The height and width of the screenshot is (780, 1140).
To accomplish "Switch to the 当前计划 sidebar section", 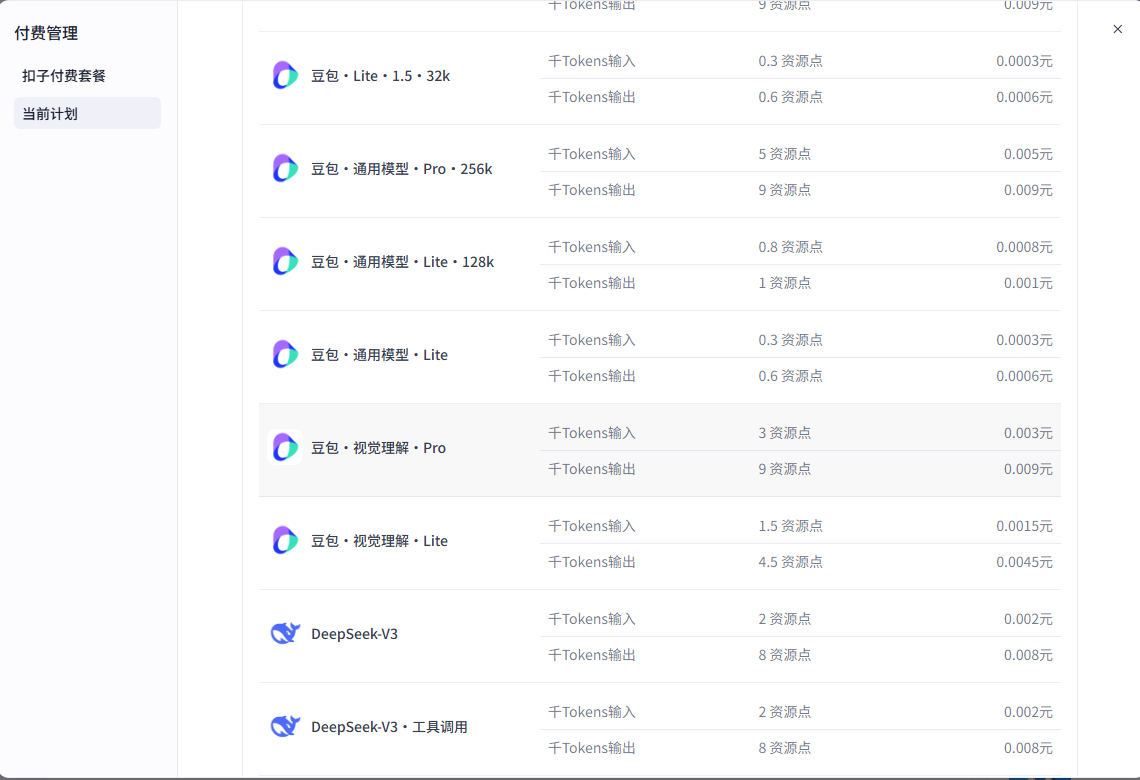I will coord(87,113).
